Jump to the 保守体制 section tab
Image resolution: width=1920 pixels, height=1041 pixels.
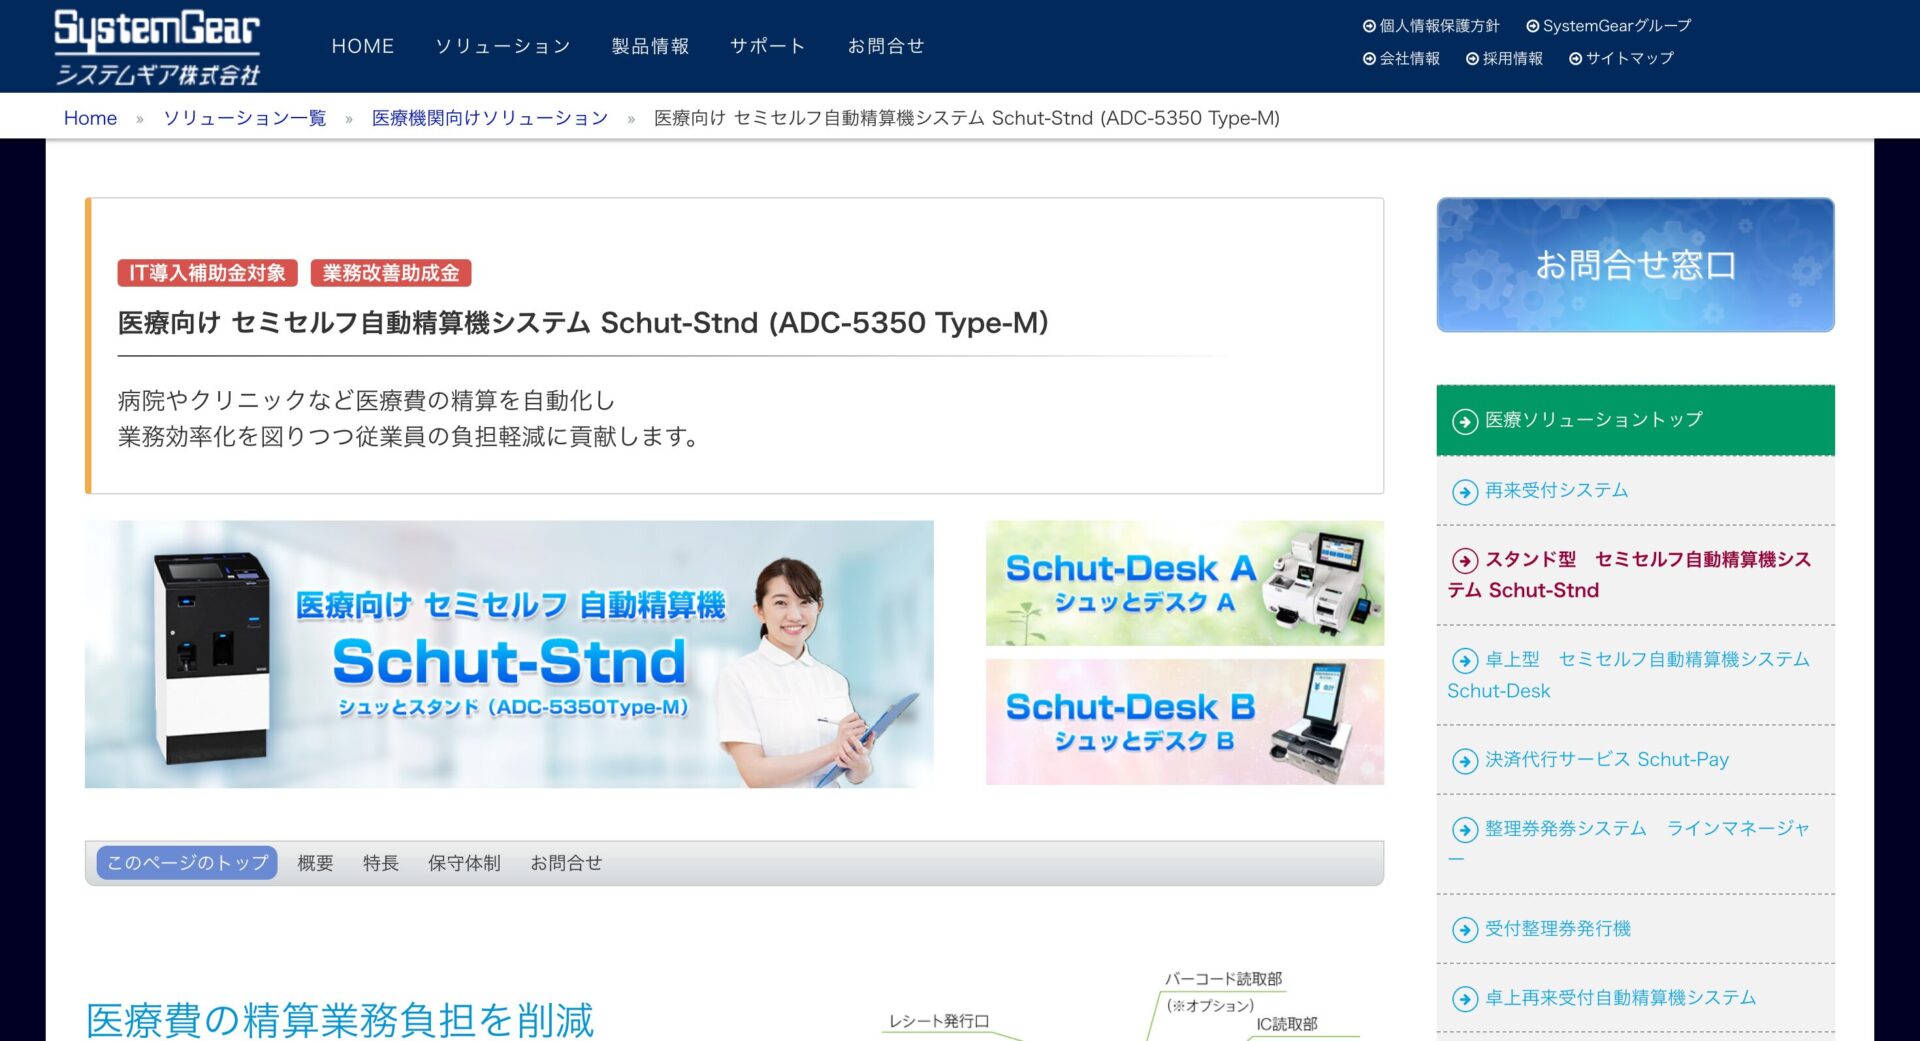[464, 863]
